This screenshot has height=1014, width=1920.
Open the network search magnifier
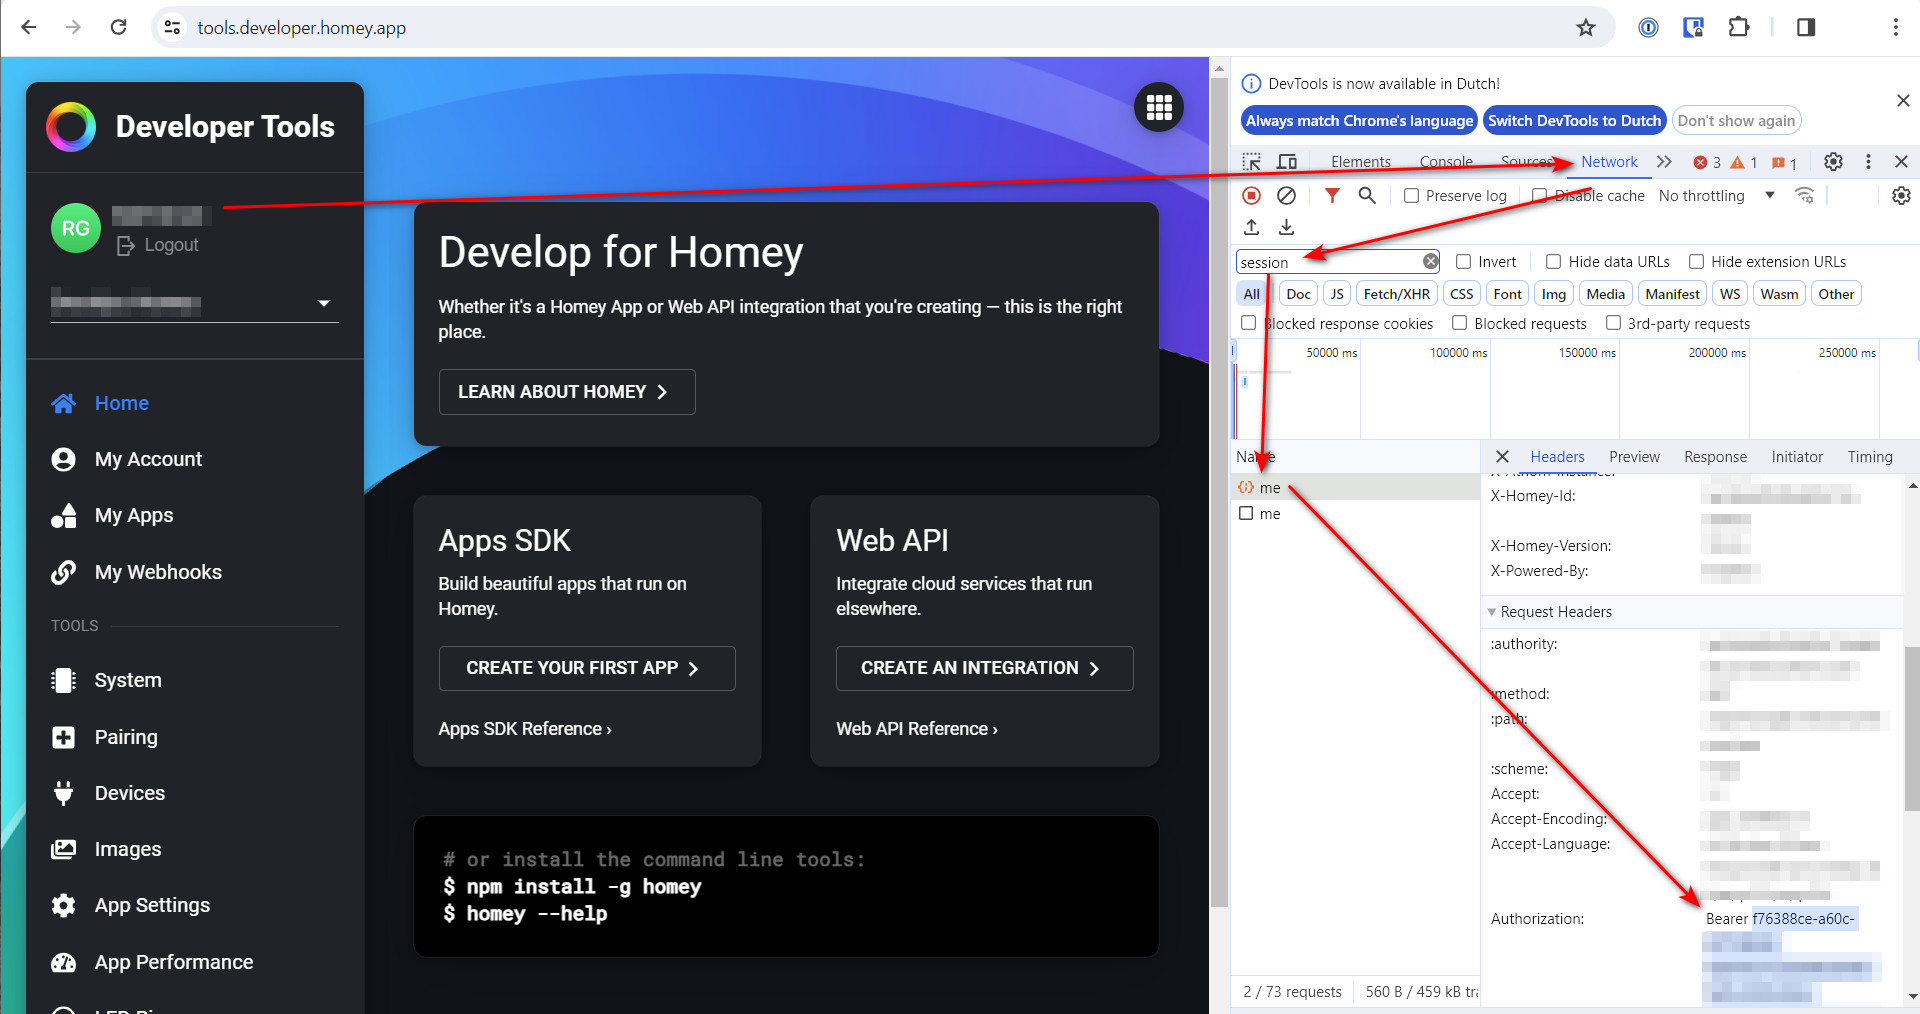tap(1367, 196)
